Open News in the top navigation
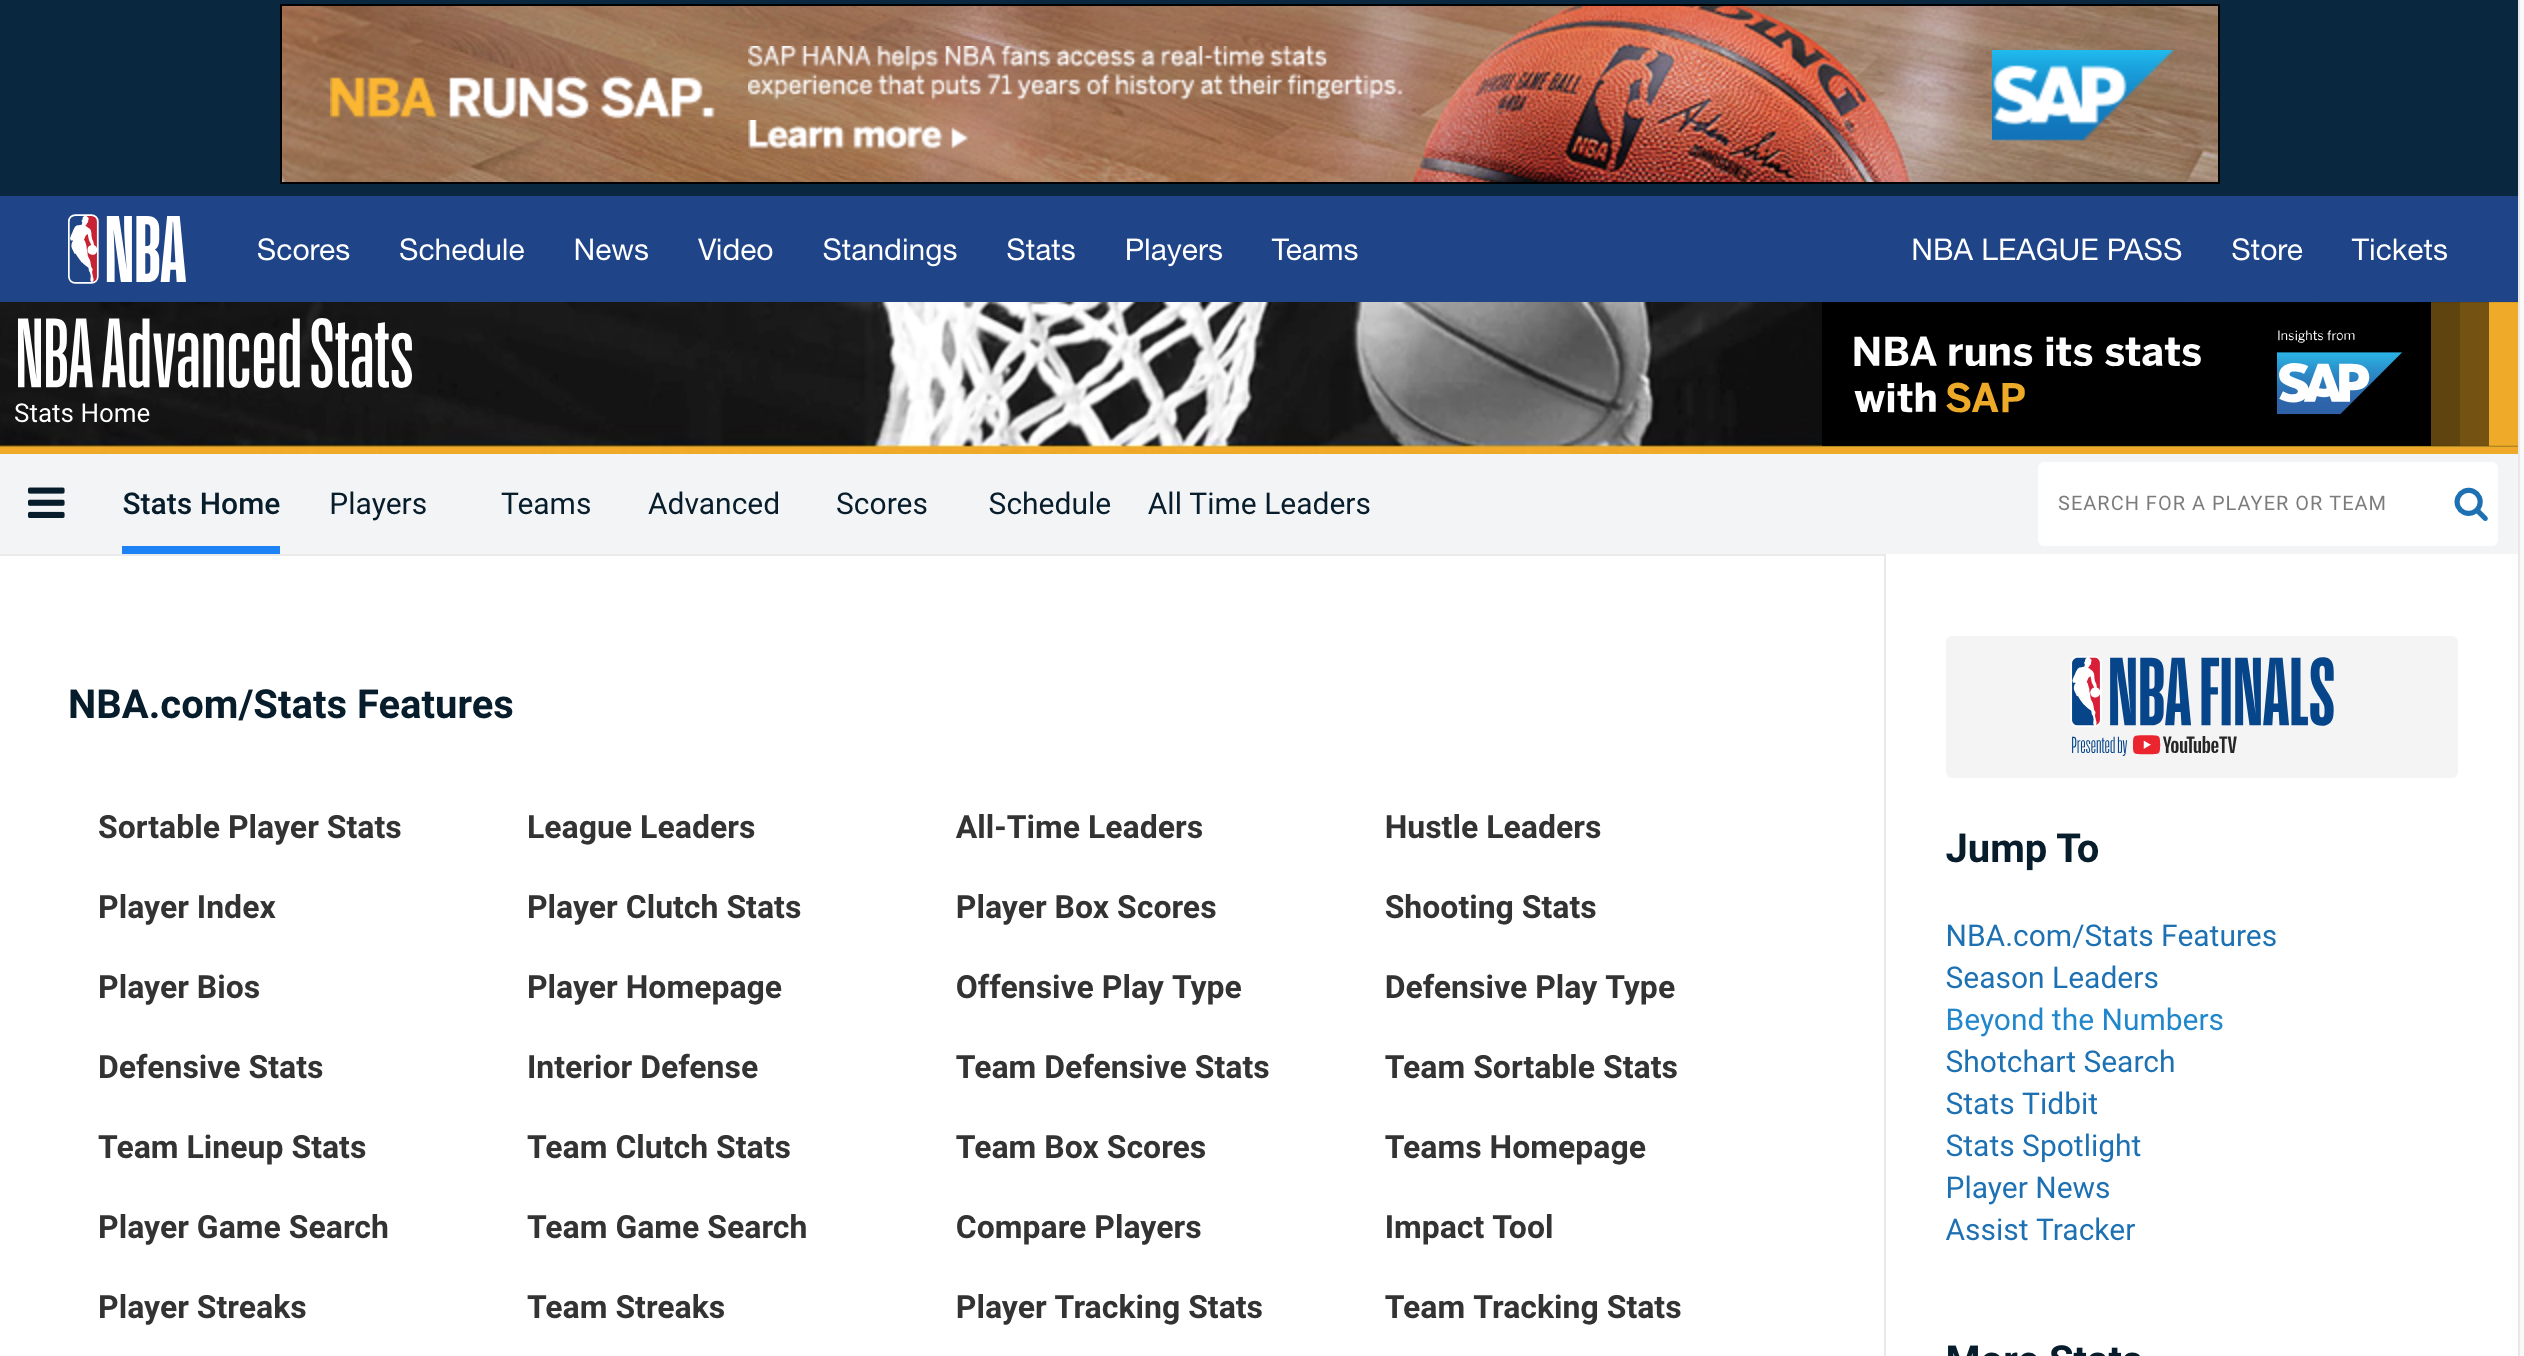 (x=611, y=250)
